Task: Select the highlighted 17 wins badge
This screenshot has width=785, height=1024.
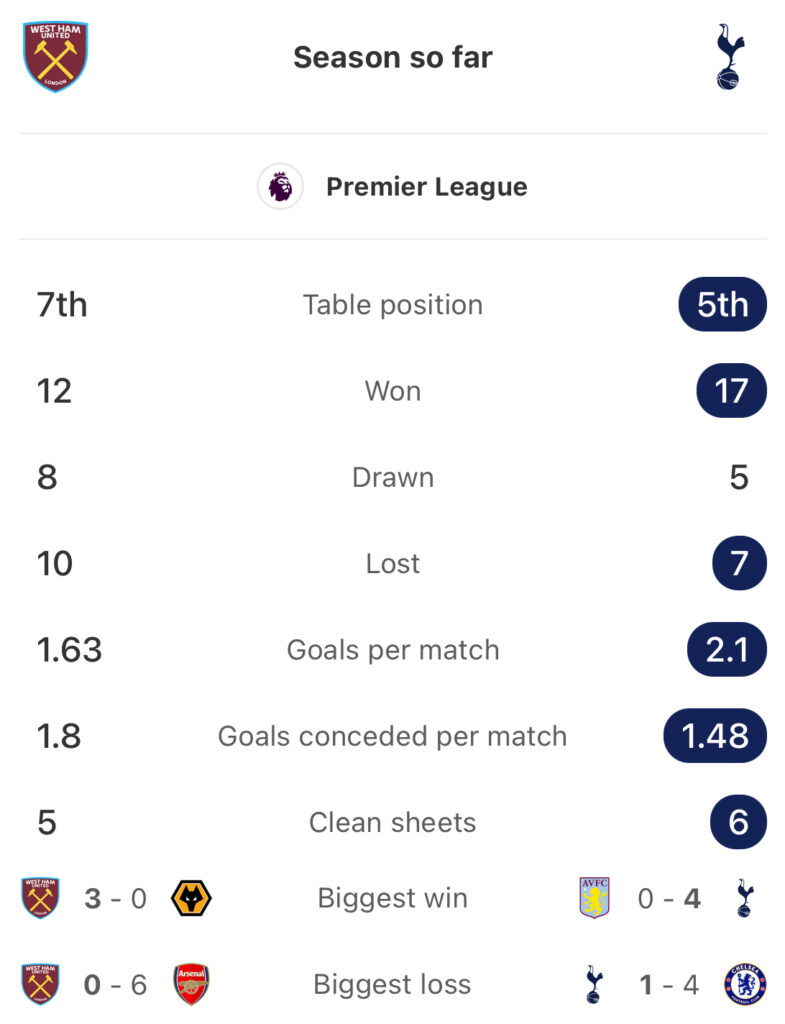Action: [731, 391]
